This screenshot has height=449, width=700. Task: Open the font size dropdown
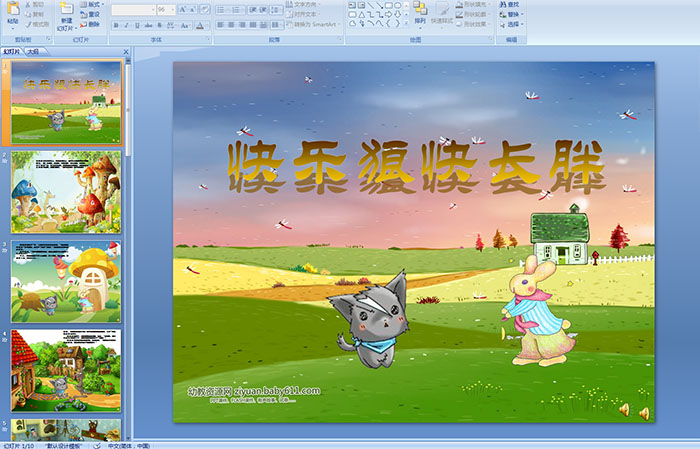coord(166,10)
